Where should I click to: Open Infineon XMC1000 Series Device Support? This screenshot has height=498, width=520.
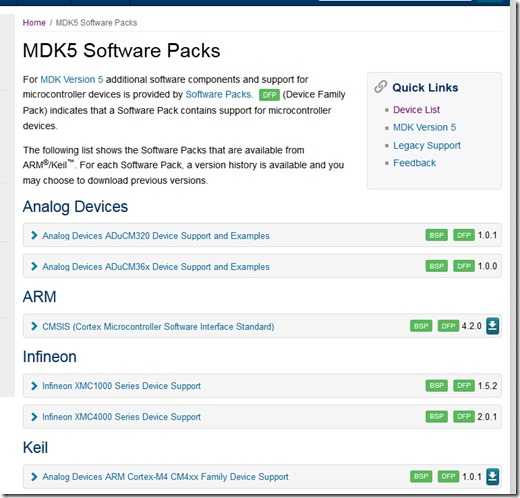121,386
